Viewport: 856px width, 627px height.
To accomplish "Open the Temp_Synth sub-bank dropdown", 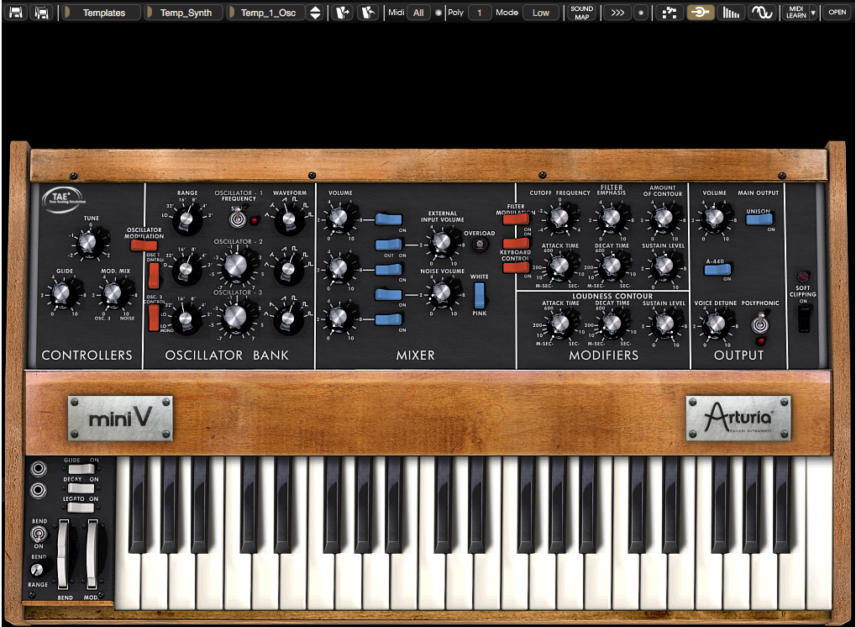I will pos(182,13).
